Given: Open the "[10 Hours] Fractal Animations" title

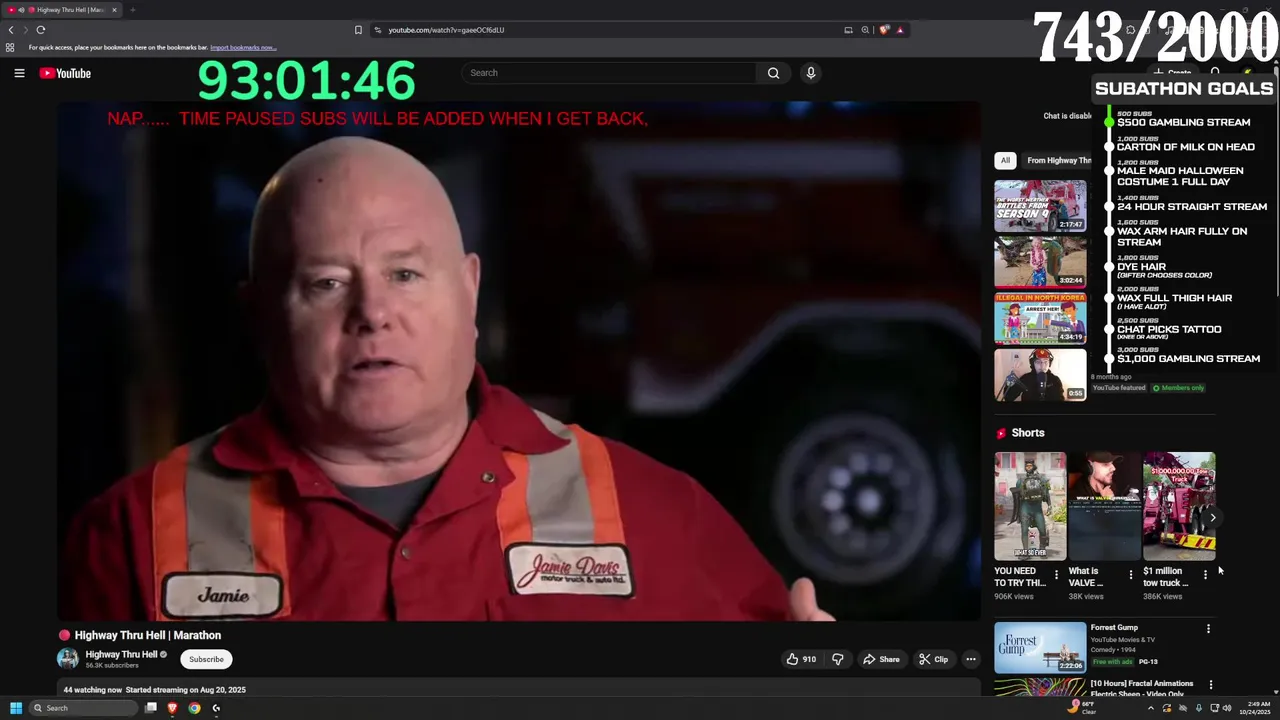Looking at the screenshot, I should [1142, 688].
